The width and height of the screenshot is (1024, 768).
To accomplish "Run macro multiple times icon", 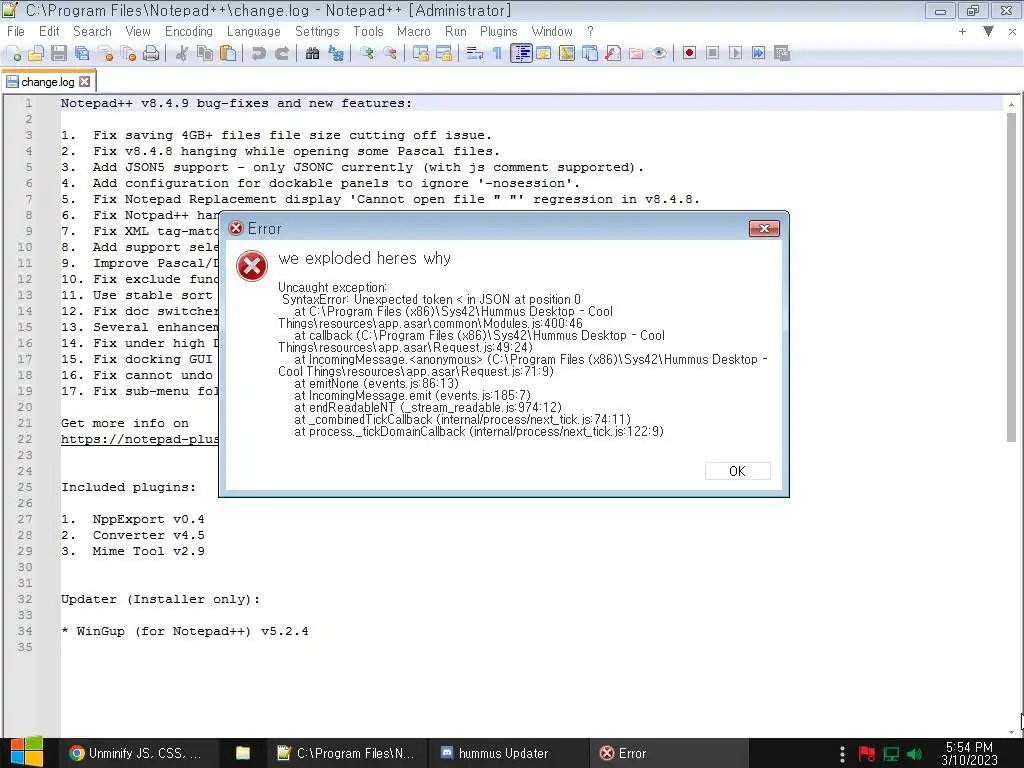I will (x=758, y=54).
